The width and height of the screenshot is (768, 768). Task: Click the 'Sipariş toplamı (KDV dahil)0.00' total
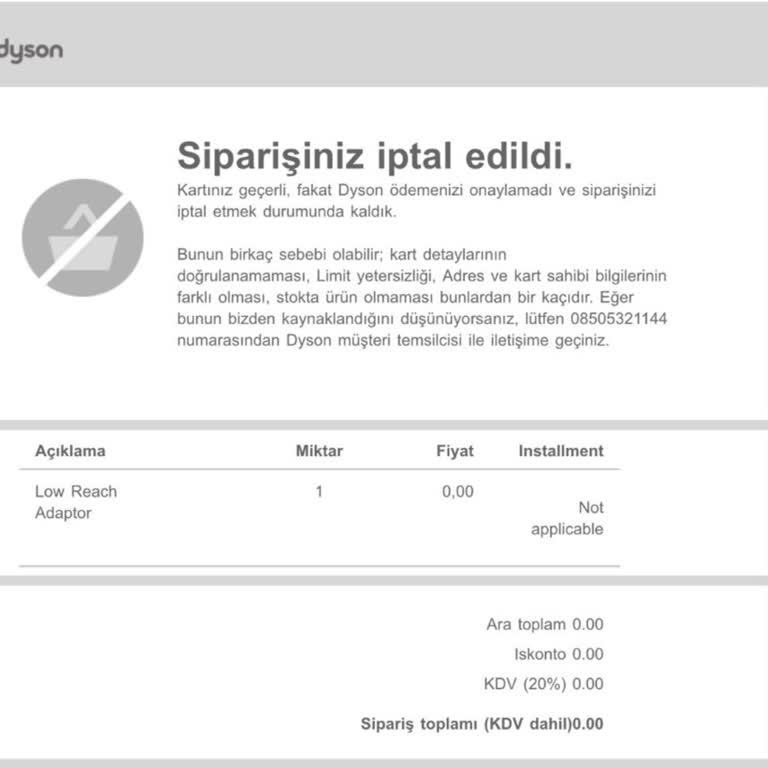click(482, 724)
